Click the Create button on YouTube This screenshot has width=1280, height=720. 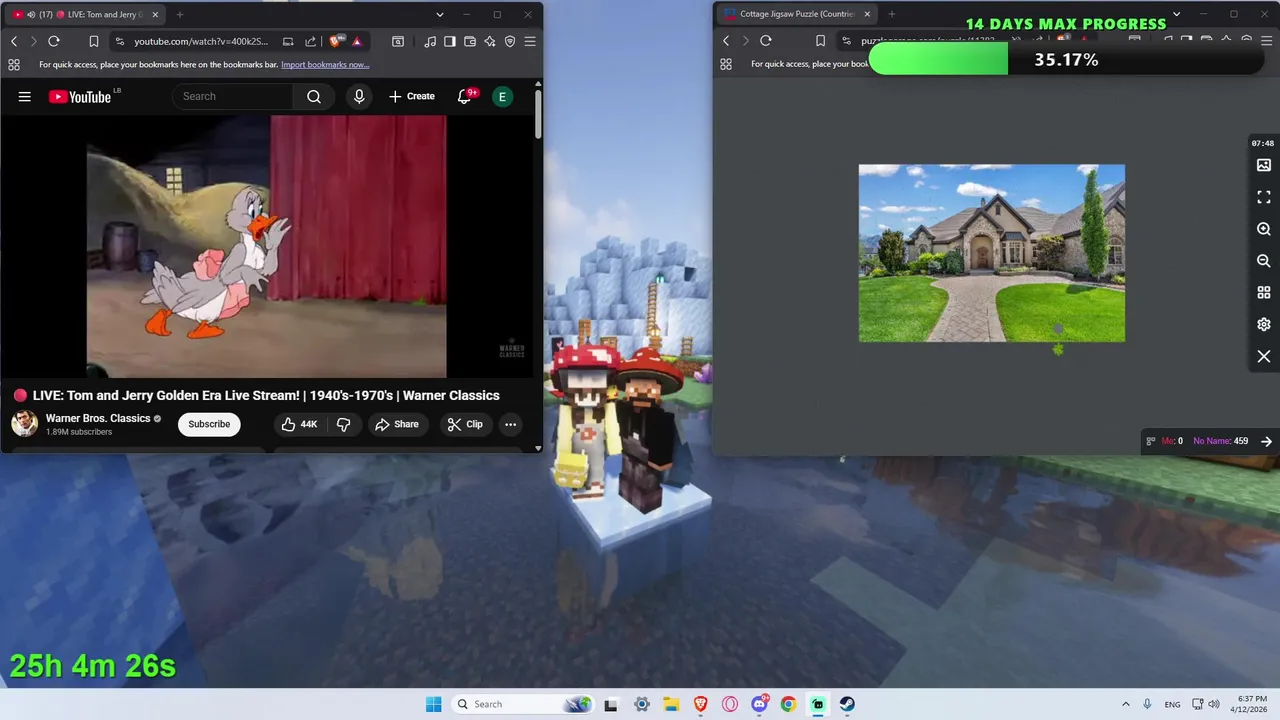411,96
